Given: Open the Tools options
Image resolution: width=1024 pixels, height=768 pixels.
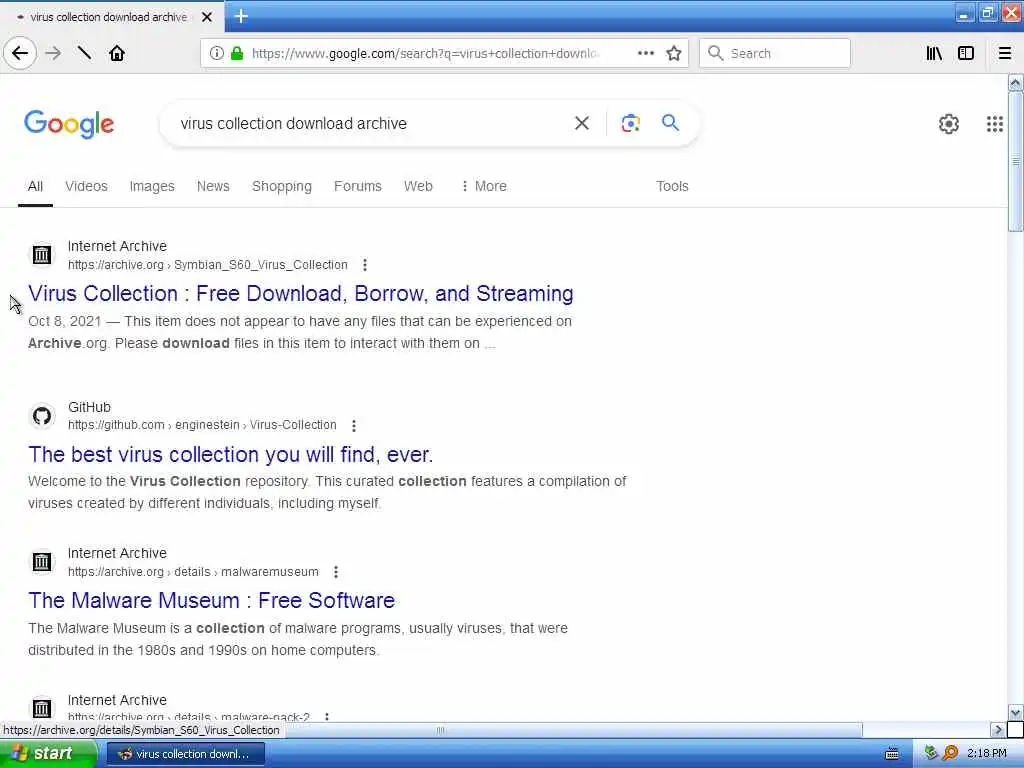Looking at the screenshot, I should click(672, 186).
